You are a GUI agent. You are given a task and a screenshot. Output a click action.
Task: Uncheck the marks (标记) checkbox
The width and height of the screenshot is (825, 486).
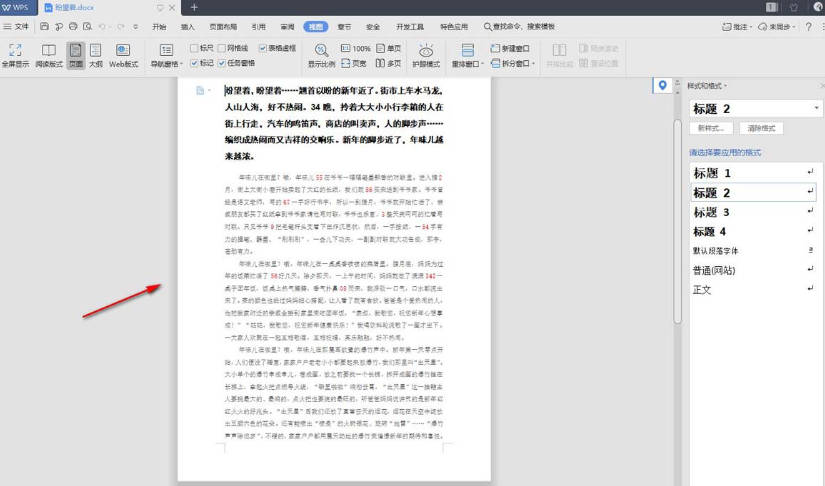point(194,63)
